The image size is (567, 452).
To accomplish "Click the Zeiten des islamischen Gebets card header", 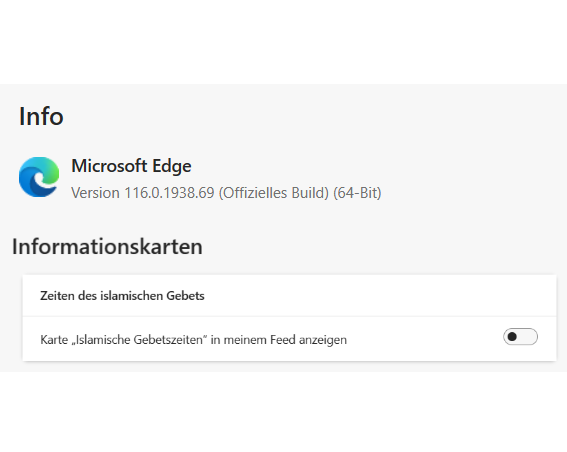I will click(x=289, y=295).
